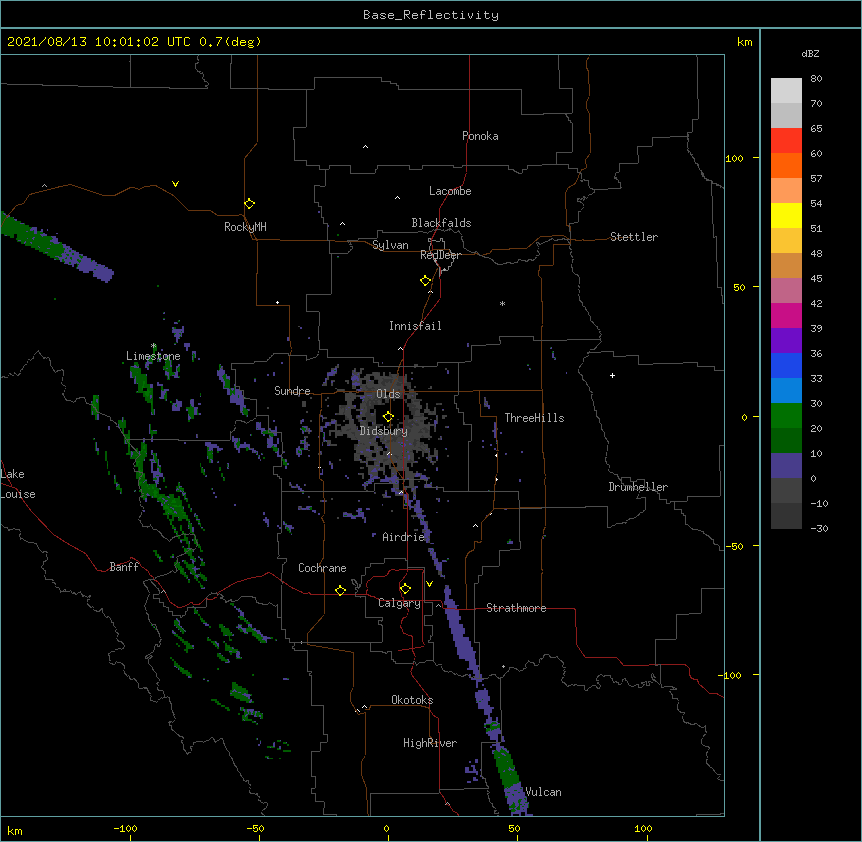Click the RockyMH label
This screenshot has height=842, width=862.
coord(245,227)
